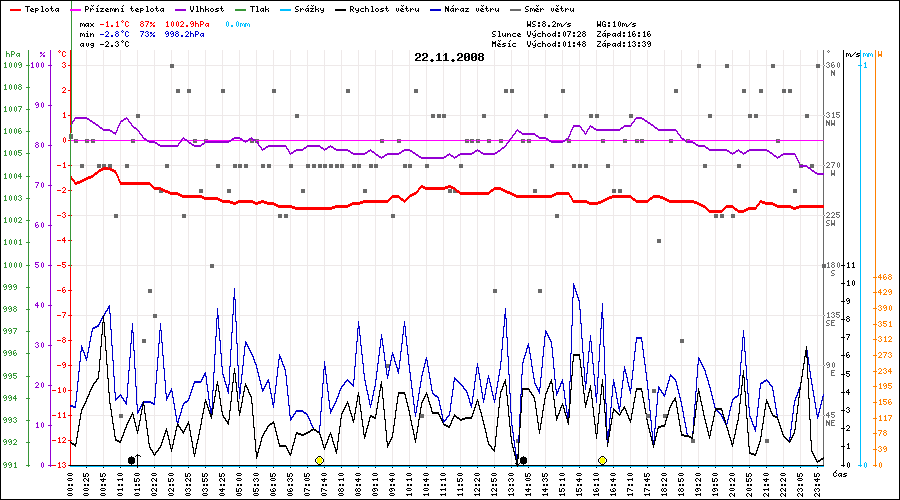This screenshot has width=900, height=500.
Task: Click the m/s wind speed axis label
Action: click(852, 53)
